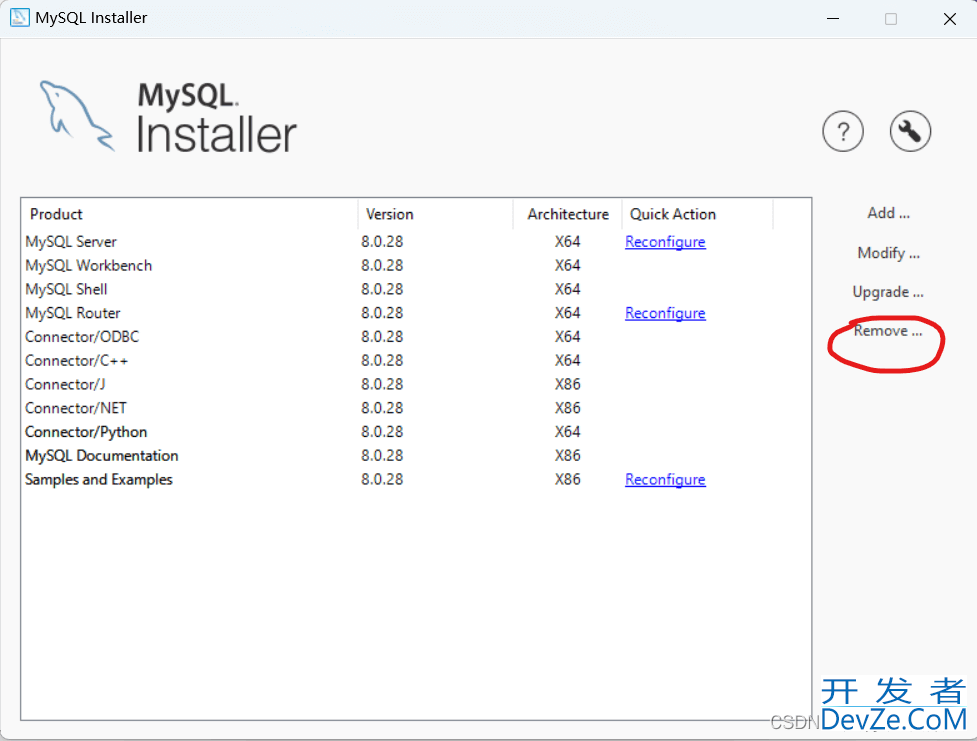Reconfigure MySQL Router via its link
Screen dimensions: 977x741
(x=665, y=313)
